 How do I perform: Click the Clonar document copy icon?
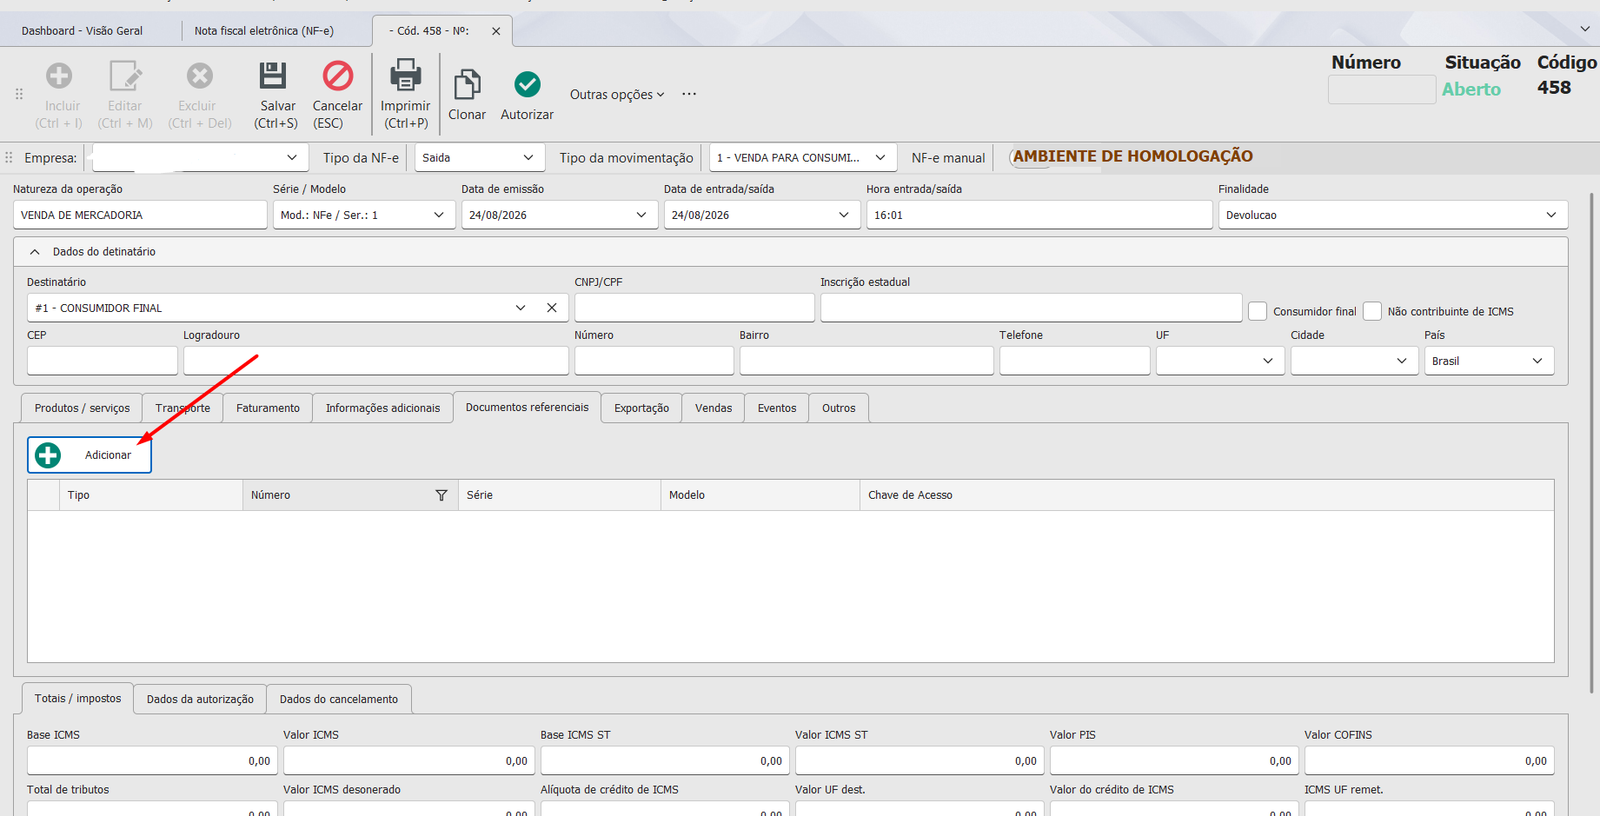(x=467, y=84)
